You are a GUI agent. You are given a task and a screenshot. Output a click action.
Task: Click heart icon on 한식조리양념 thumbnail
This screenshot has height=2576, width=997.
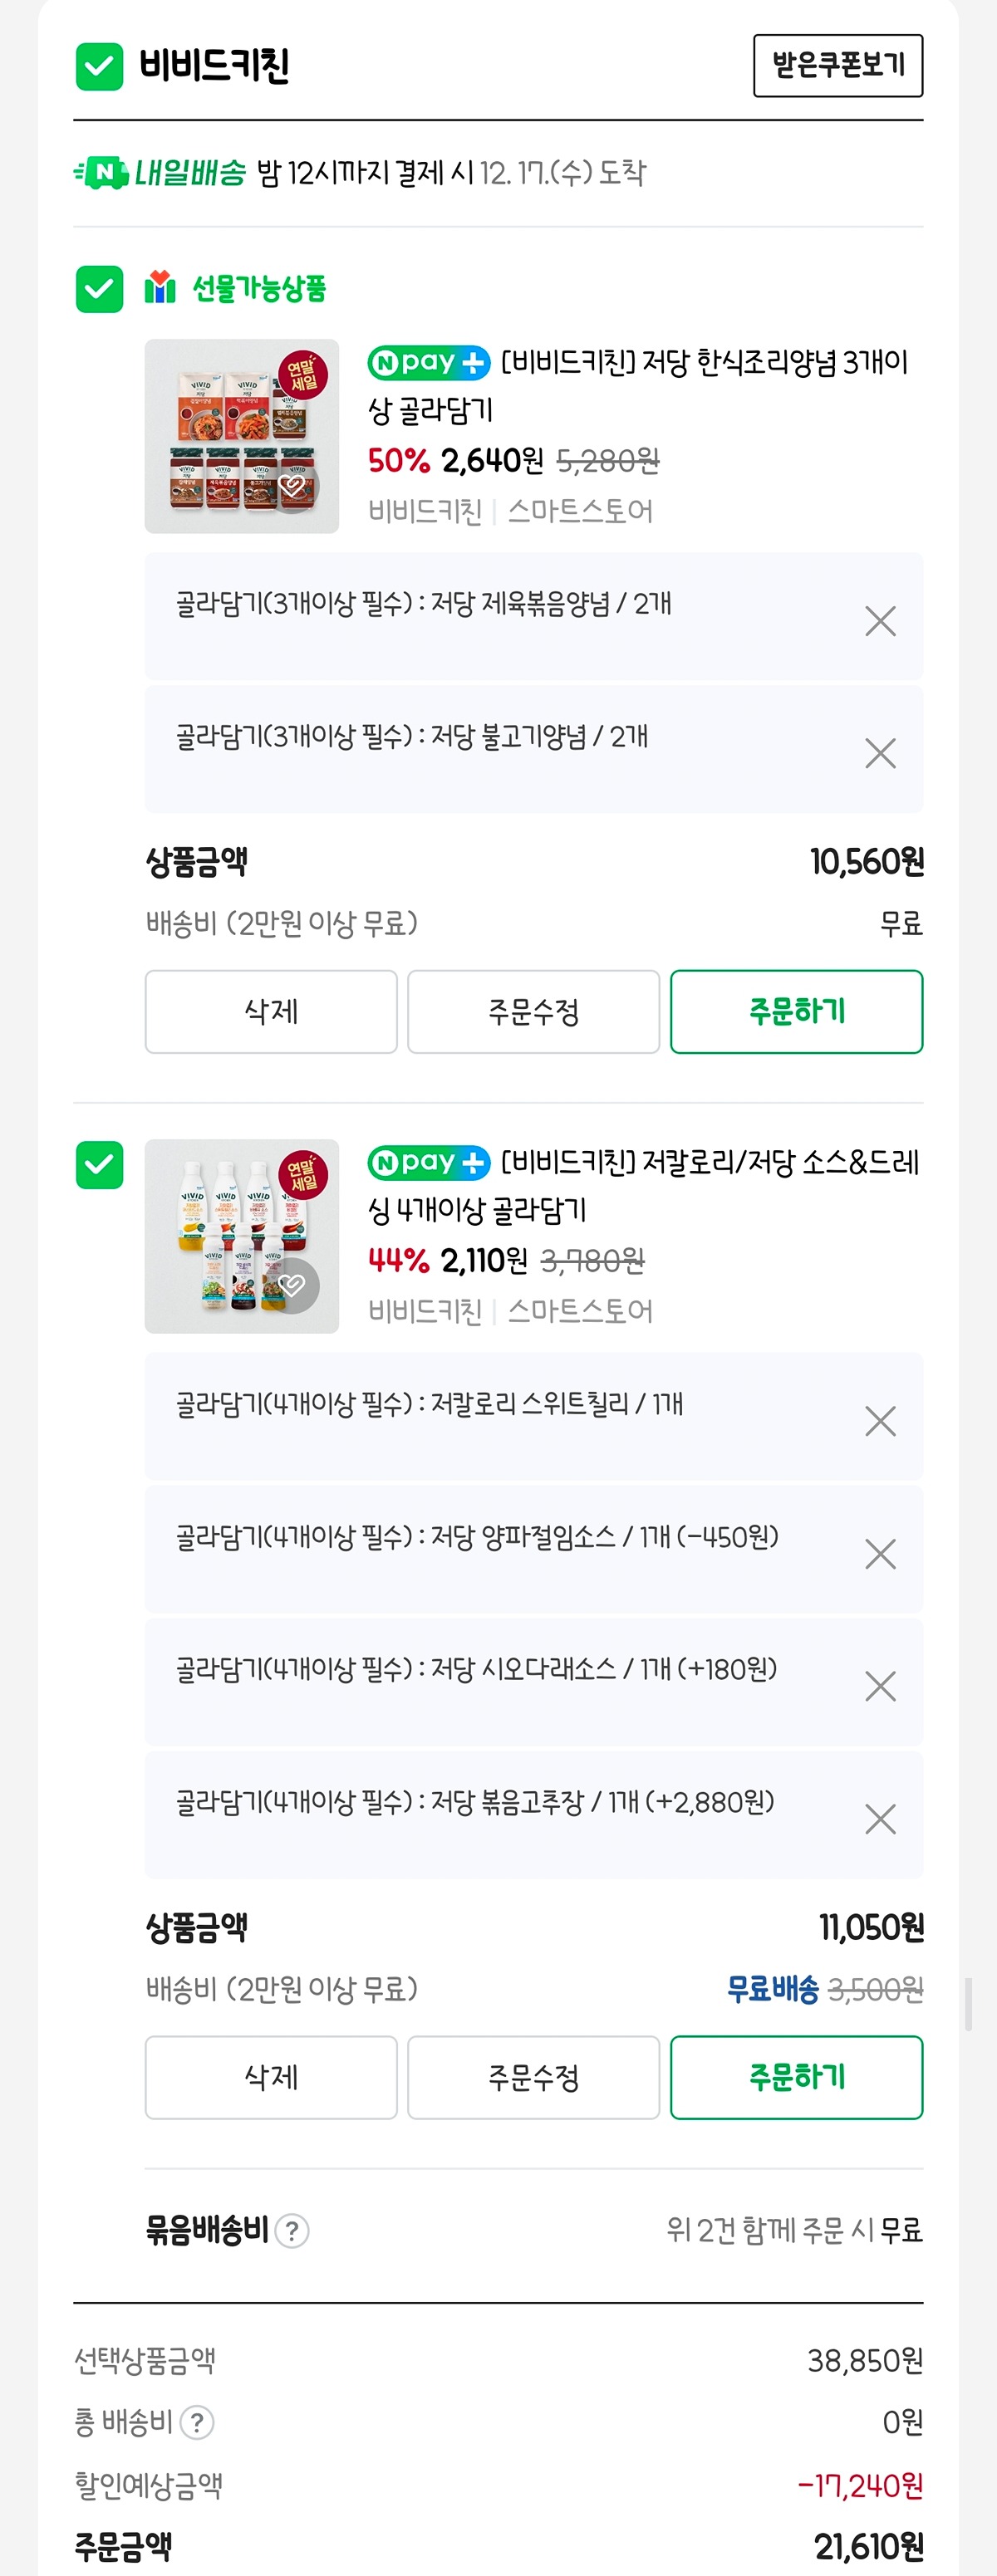pos(292,486)
